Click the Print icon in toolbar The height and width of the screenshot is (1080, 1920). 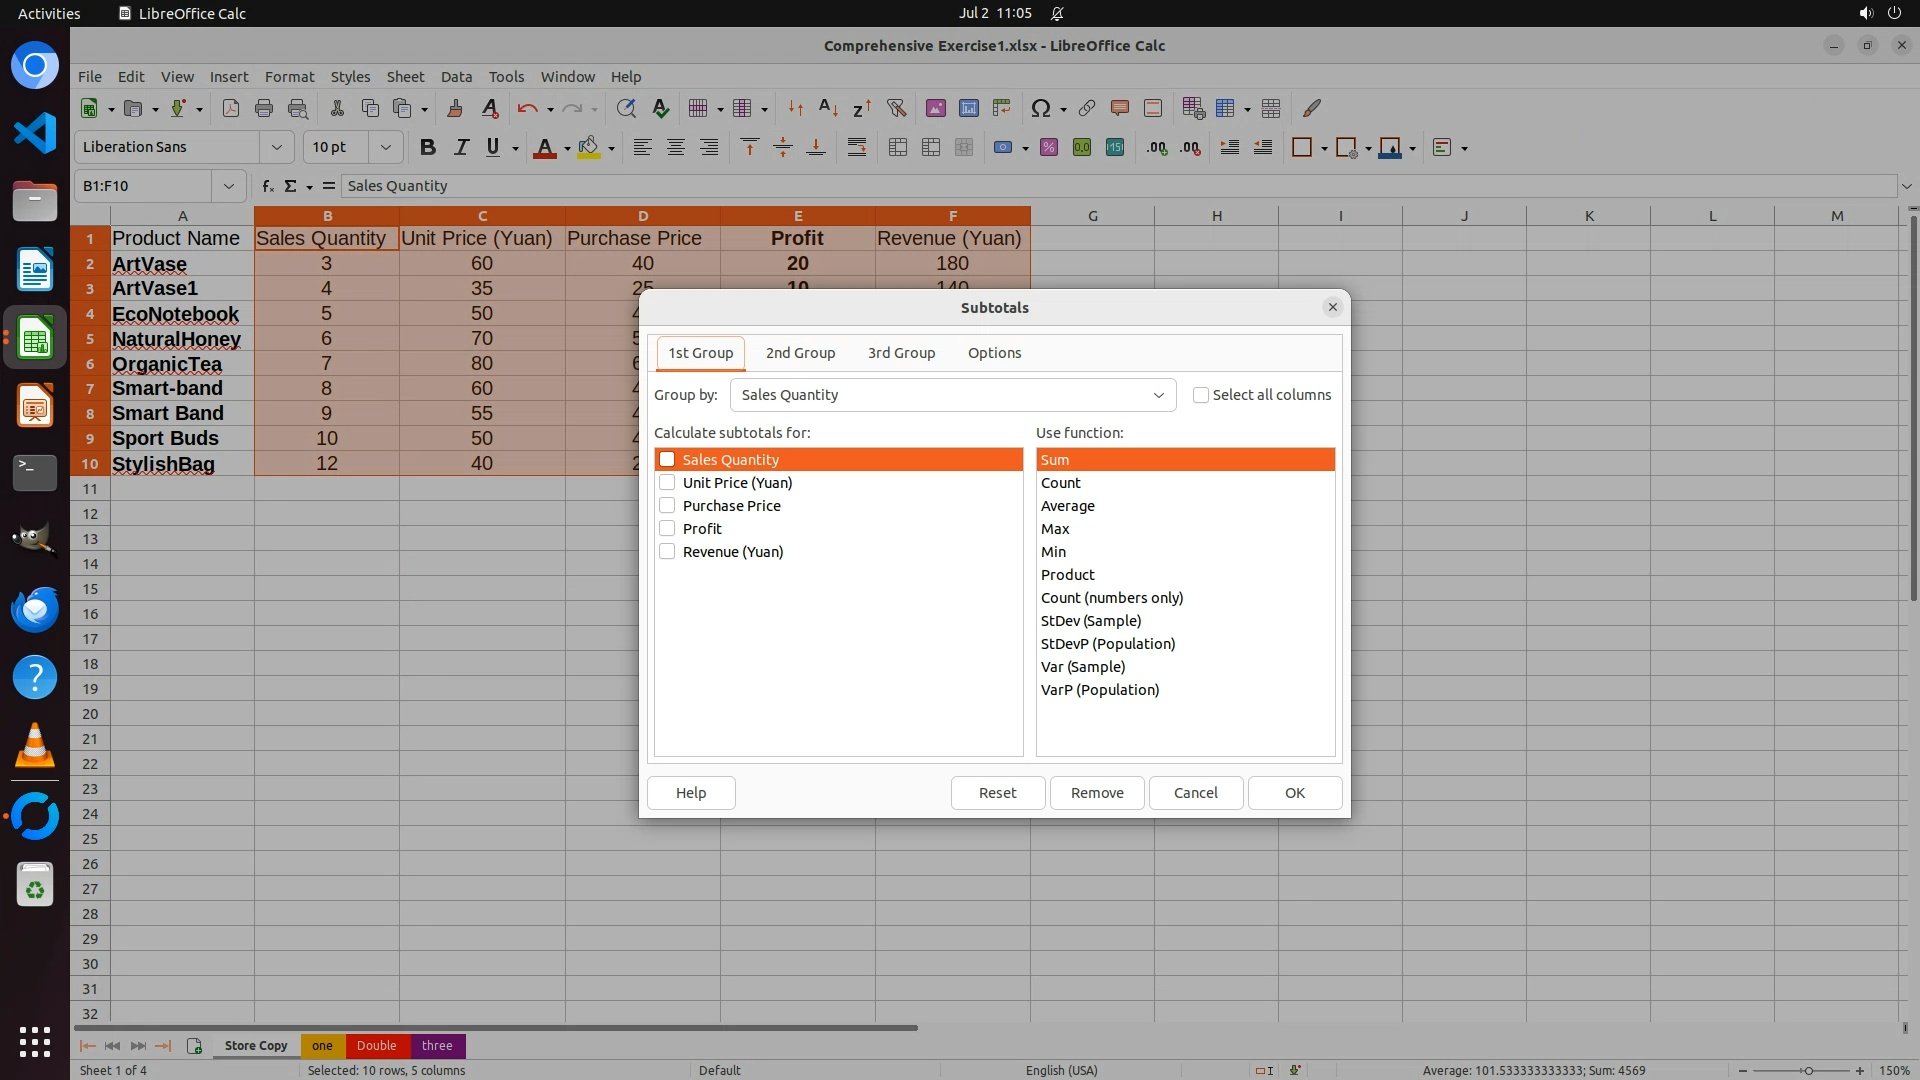[264, 108]
